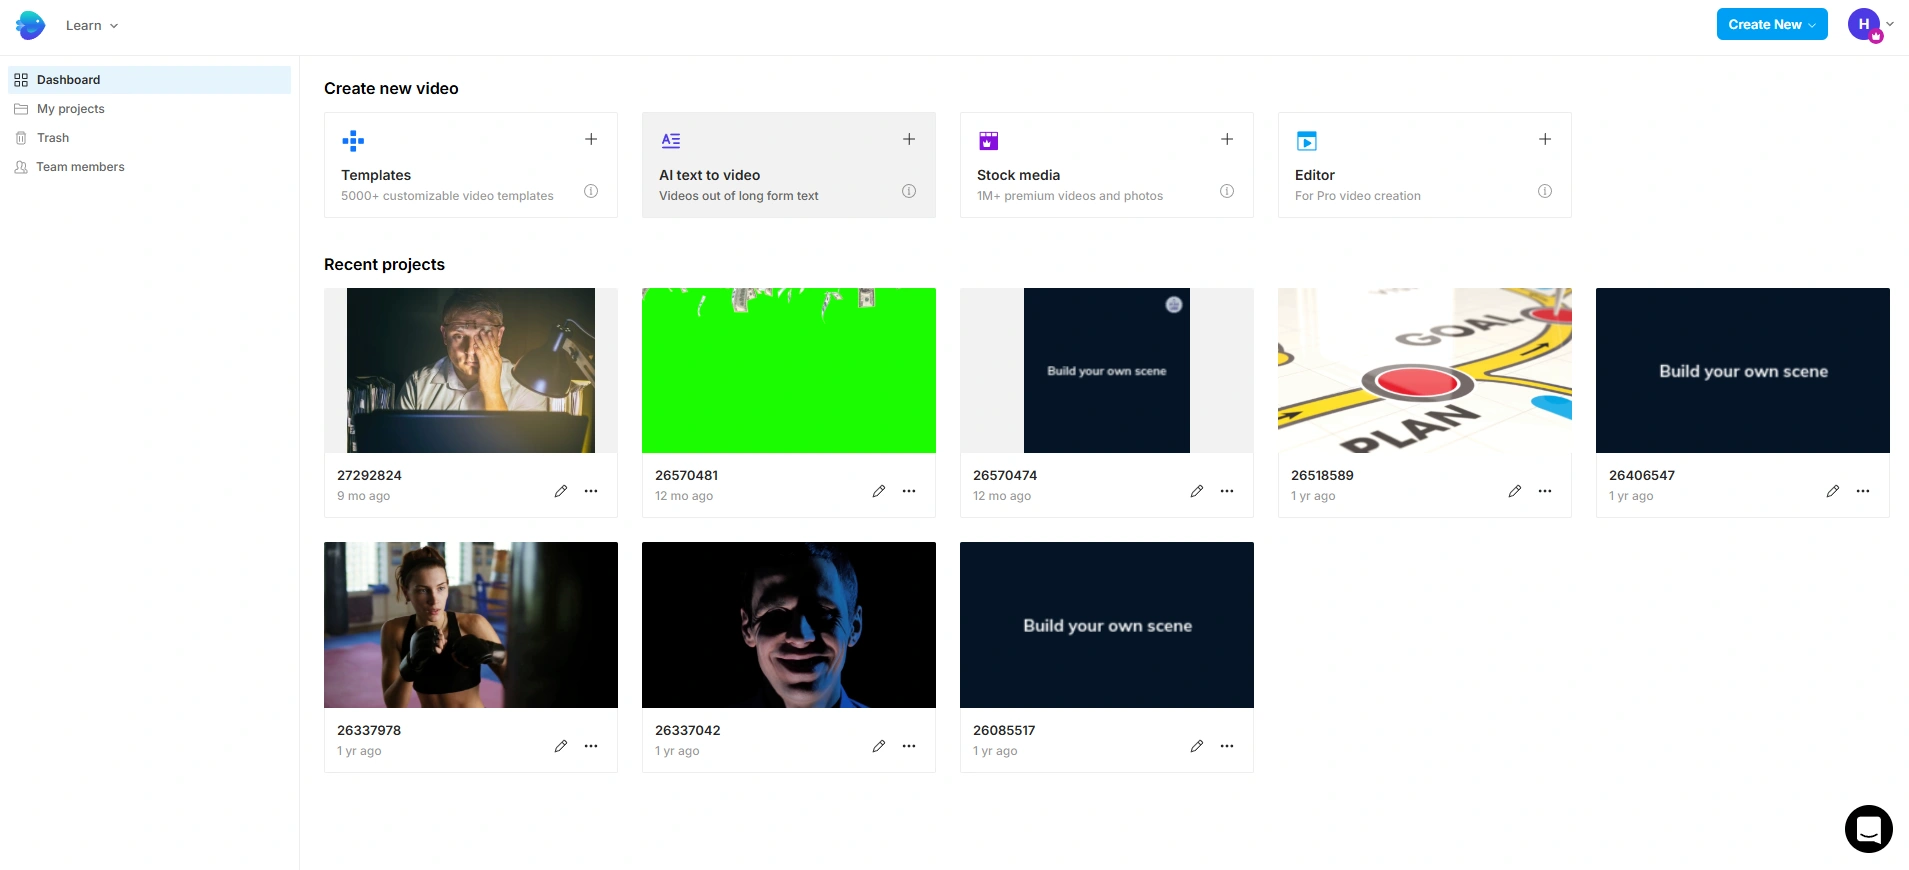Open the Goal Plan thumbnail of project 26518589
Image resolution: width=1909 pixels, height=870 pixels.
1425,370
